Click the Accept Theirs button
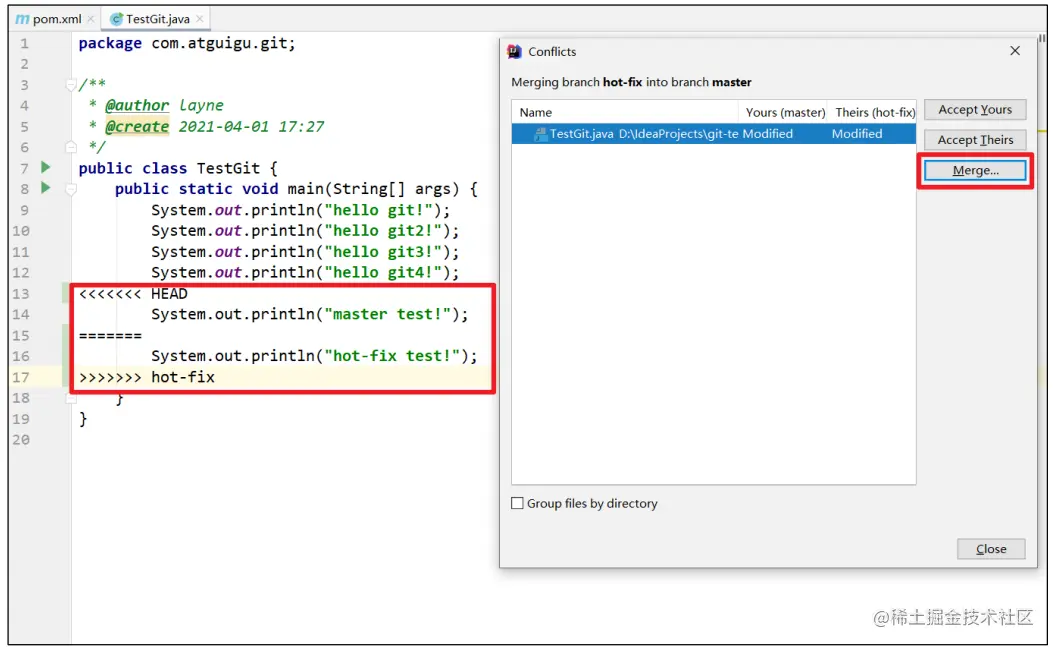 (x=974, y=140)
